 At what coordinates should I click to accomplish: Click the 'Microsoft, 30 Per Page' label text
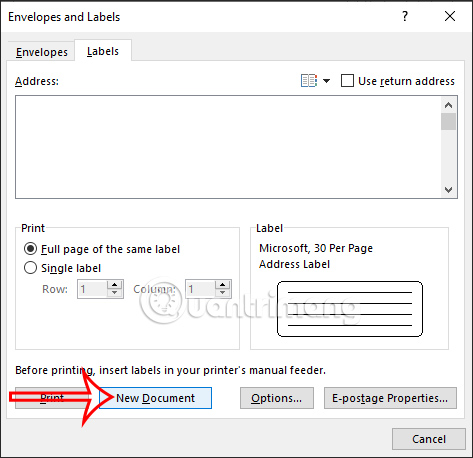tap(316, 248)
